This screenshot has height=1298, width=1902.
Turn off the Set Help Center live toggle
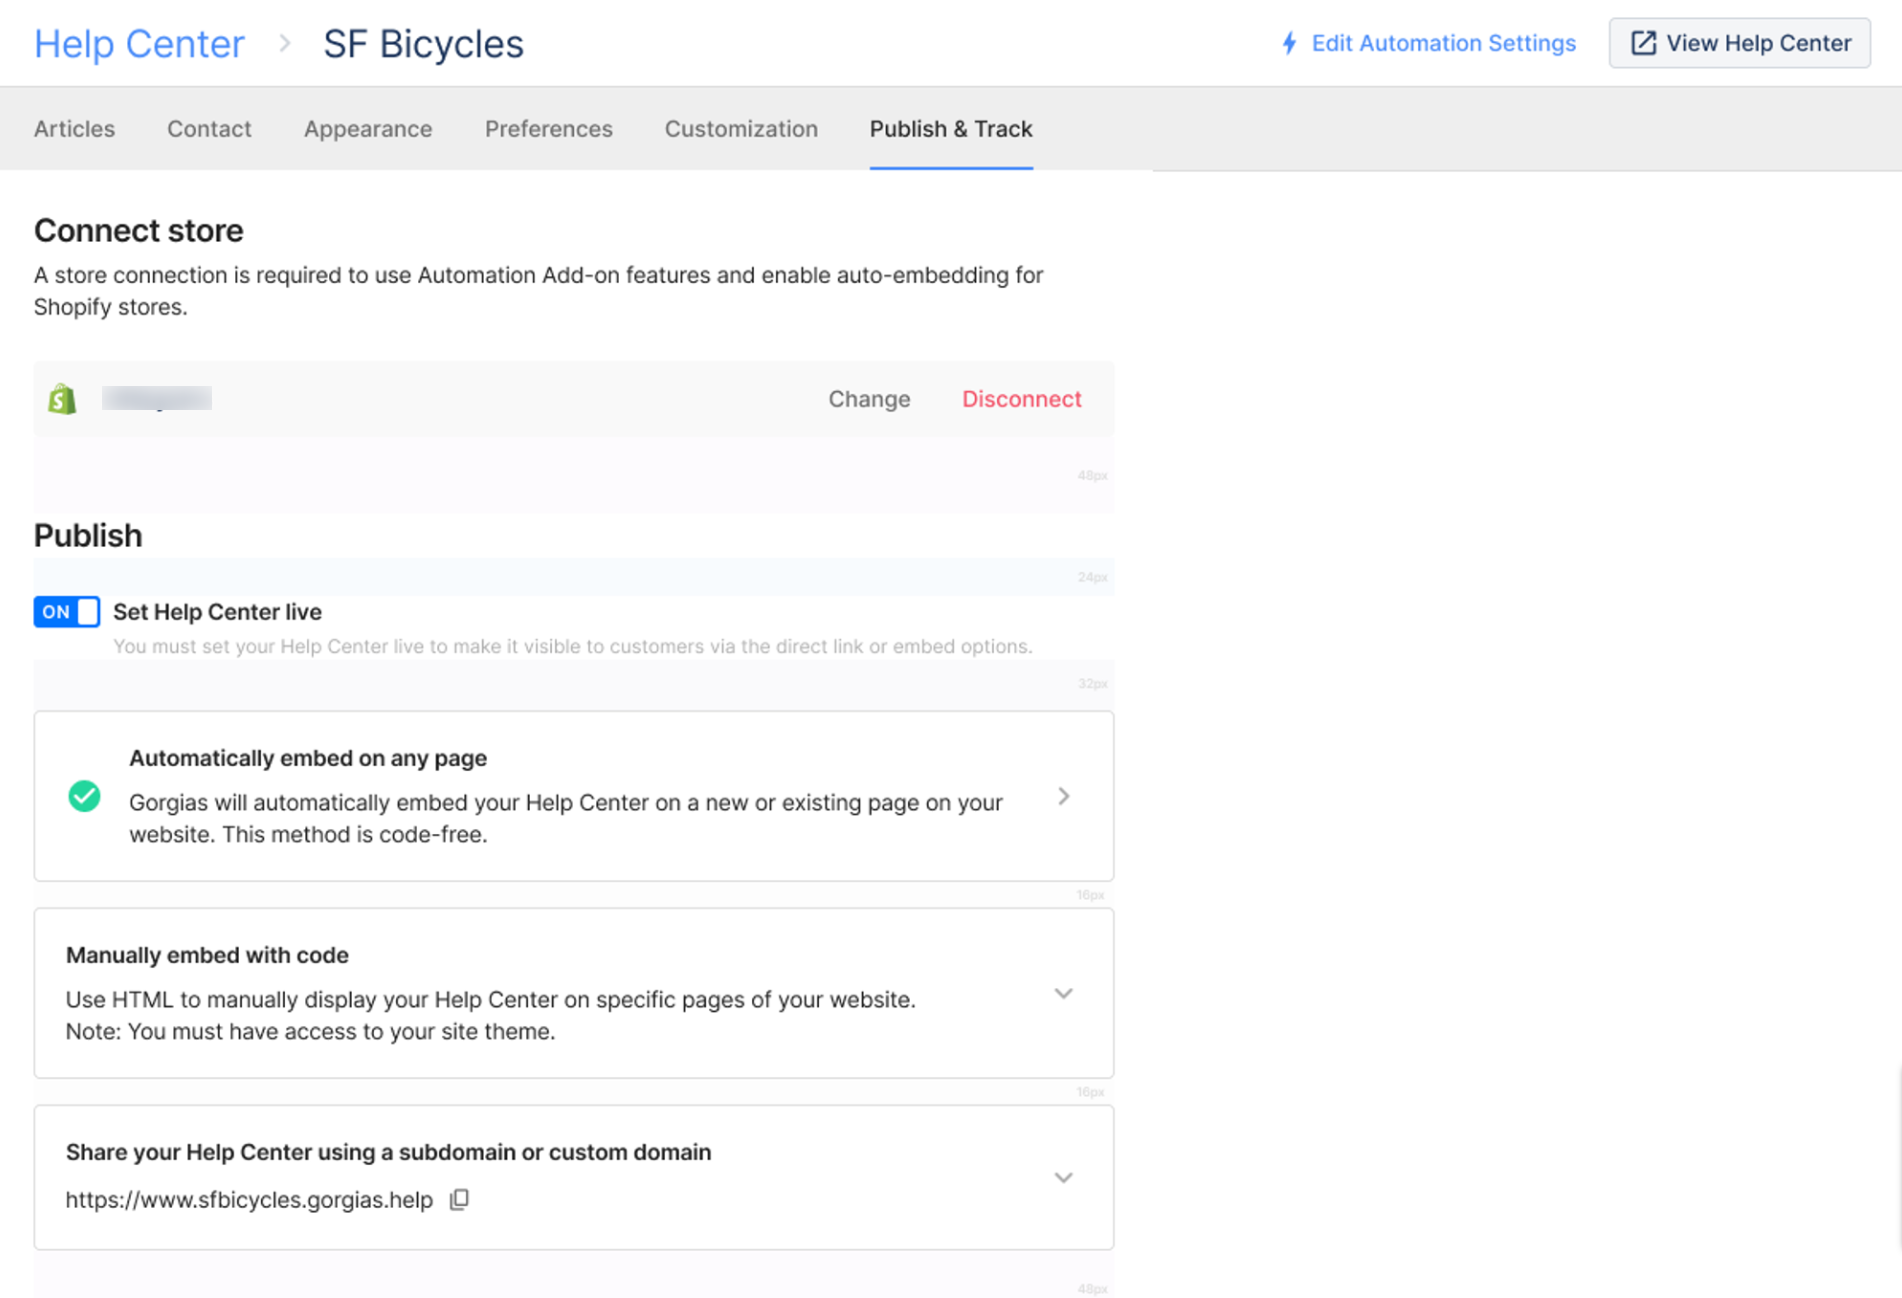tap(67, 612)
